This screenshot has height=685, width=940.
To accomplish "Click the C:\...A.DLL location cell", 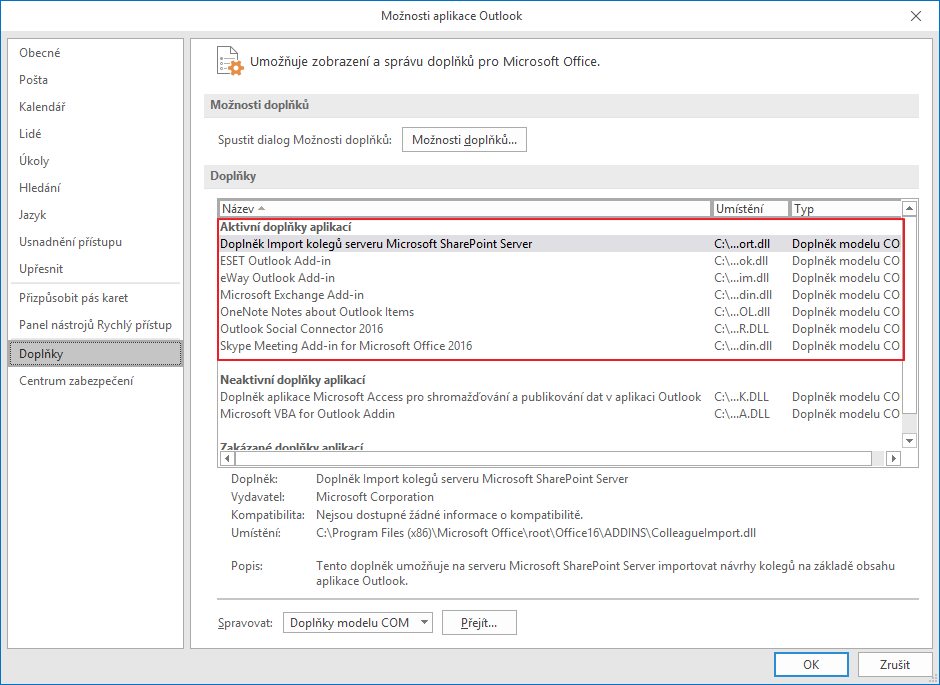I will coord(742,414).
